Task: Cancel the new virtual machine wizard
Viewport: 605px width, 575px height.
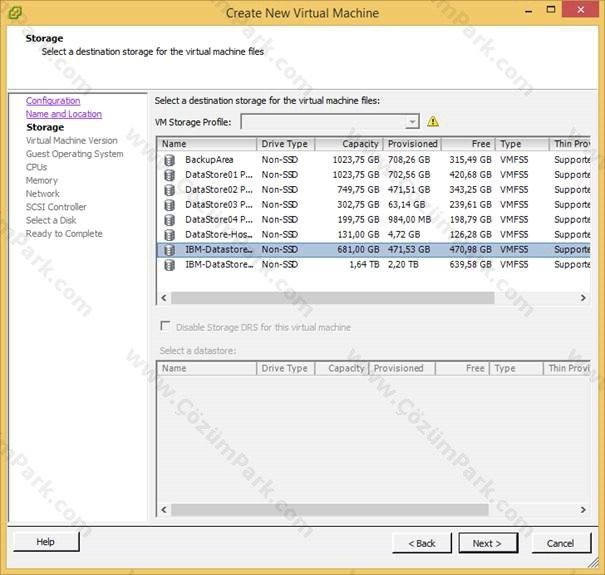Action: point(561,543)
